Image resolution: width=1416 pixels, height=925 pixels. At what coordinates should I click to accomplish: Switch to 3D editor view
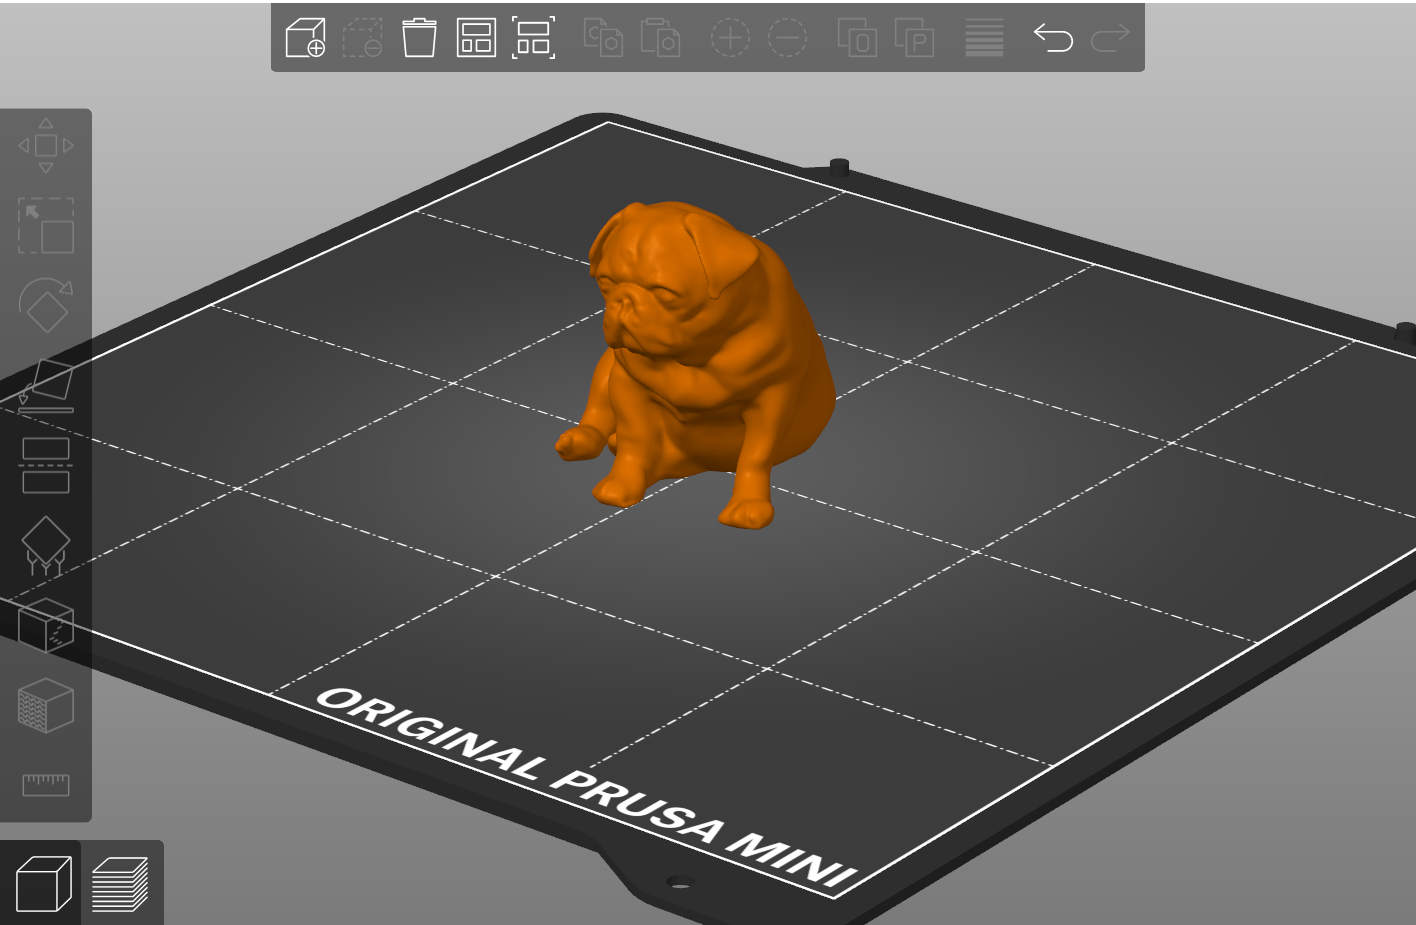click(43, 884)
